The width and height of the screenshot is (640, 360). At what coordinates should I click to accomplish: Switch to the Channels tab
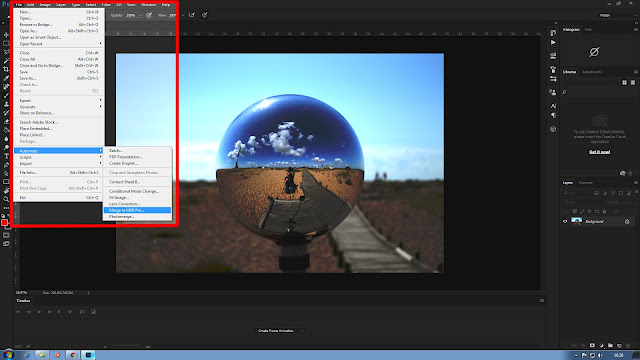[585, 182]
